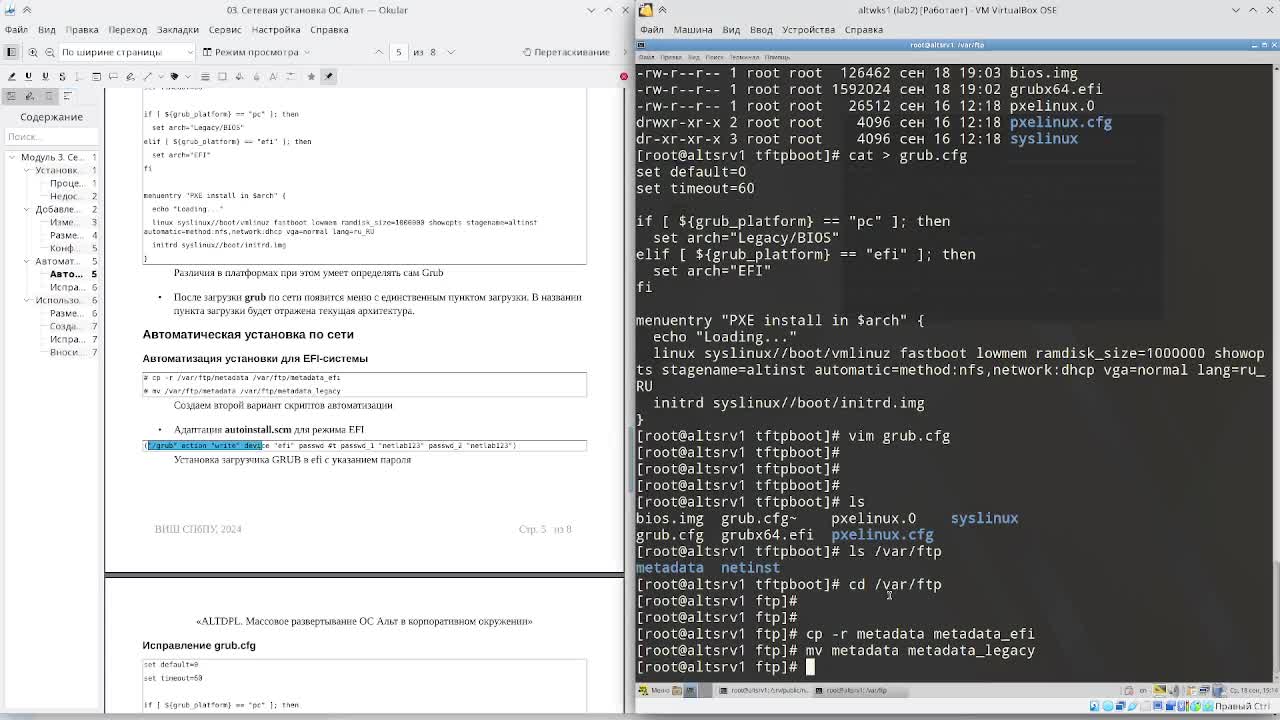Select the 'Недос...' contents entry
Image resolution: width=1280 pixels, height=720 pixels.
coord(67,196)
